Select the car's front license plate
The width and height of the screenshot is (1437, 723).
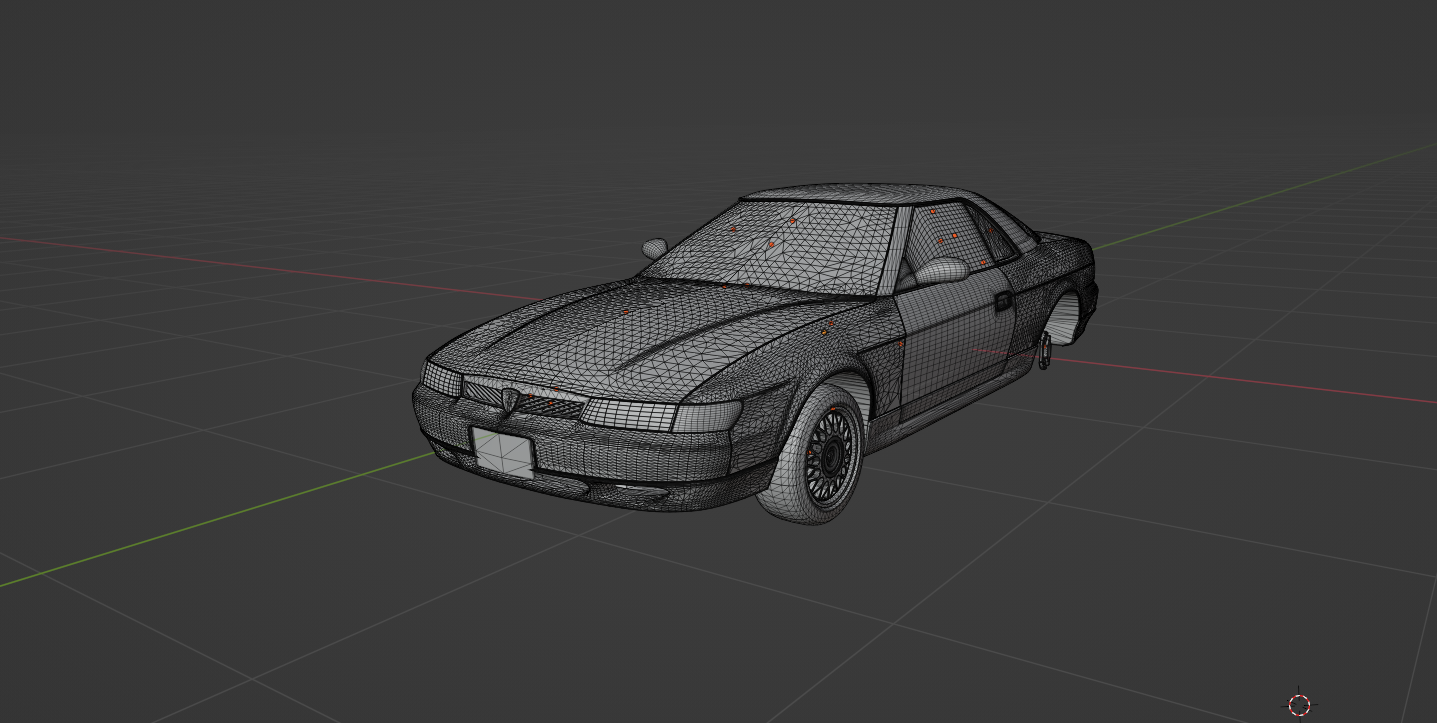tap(503, 451)
